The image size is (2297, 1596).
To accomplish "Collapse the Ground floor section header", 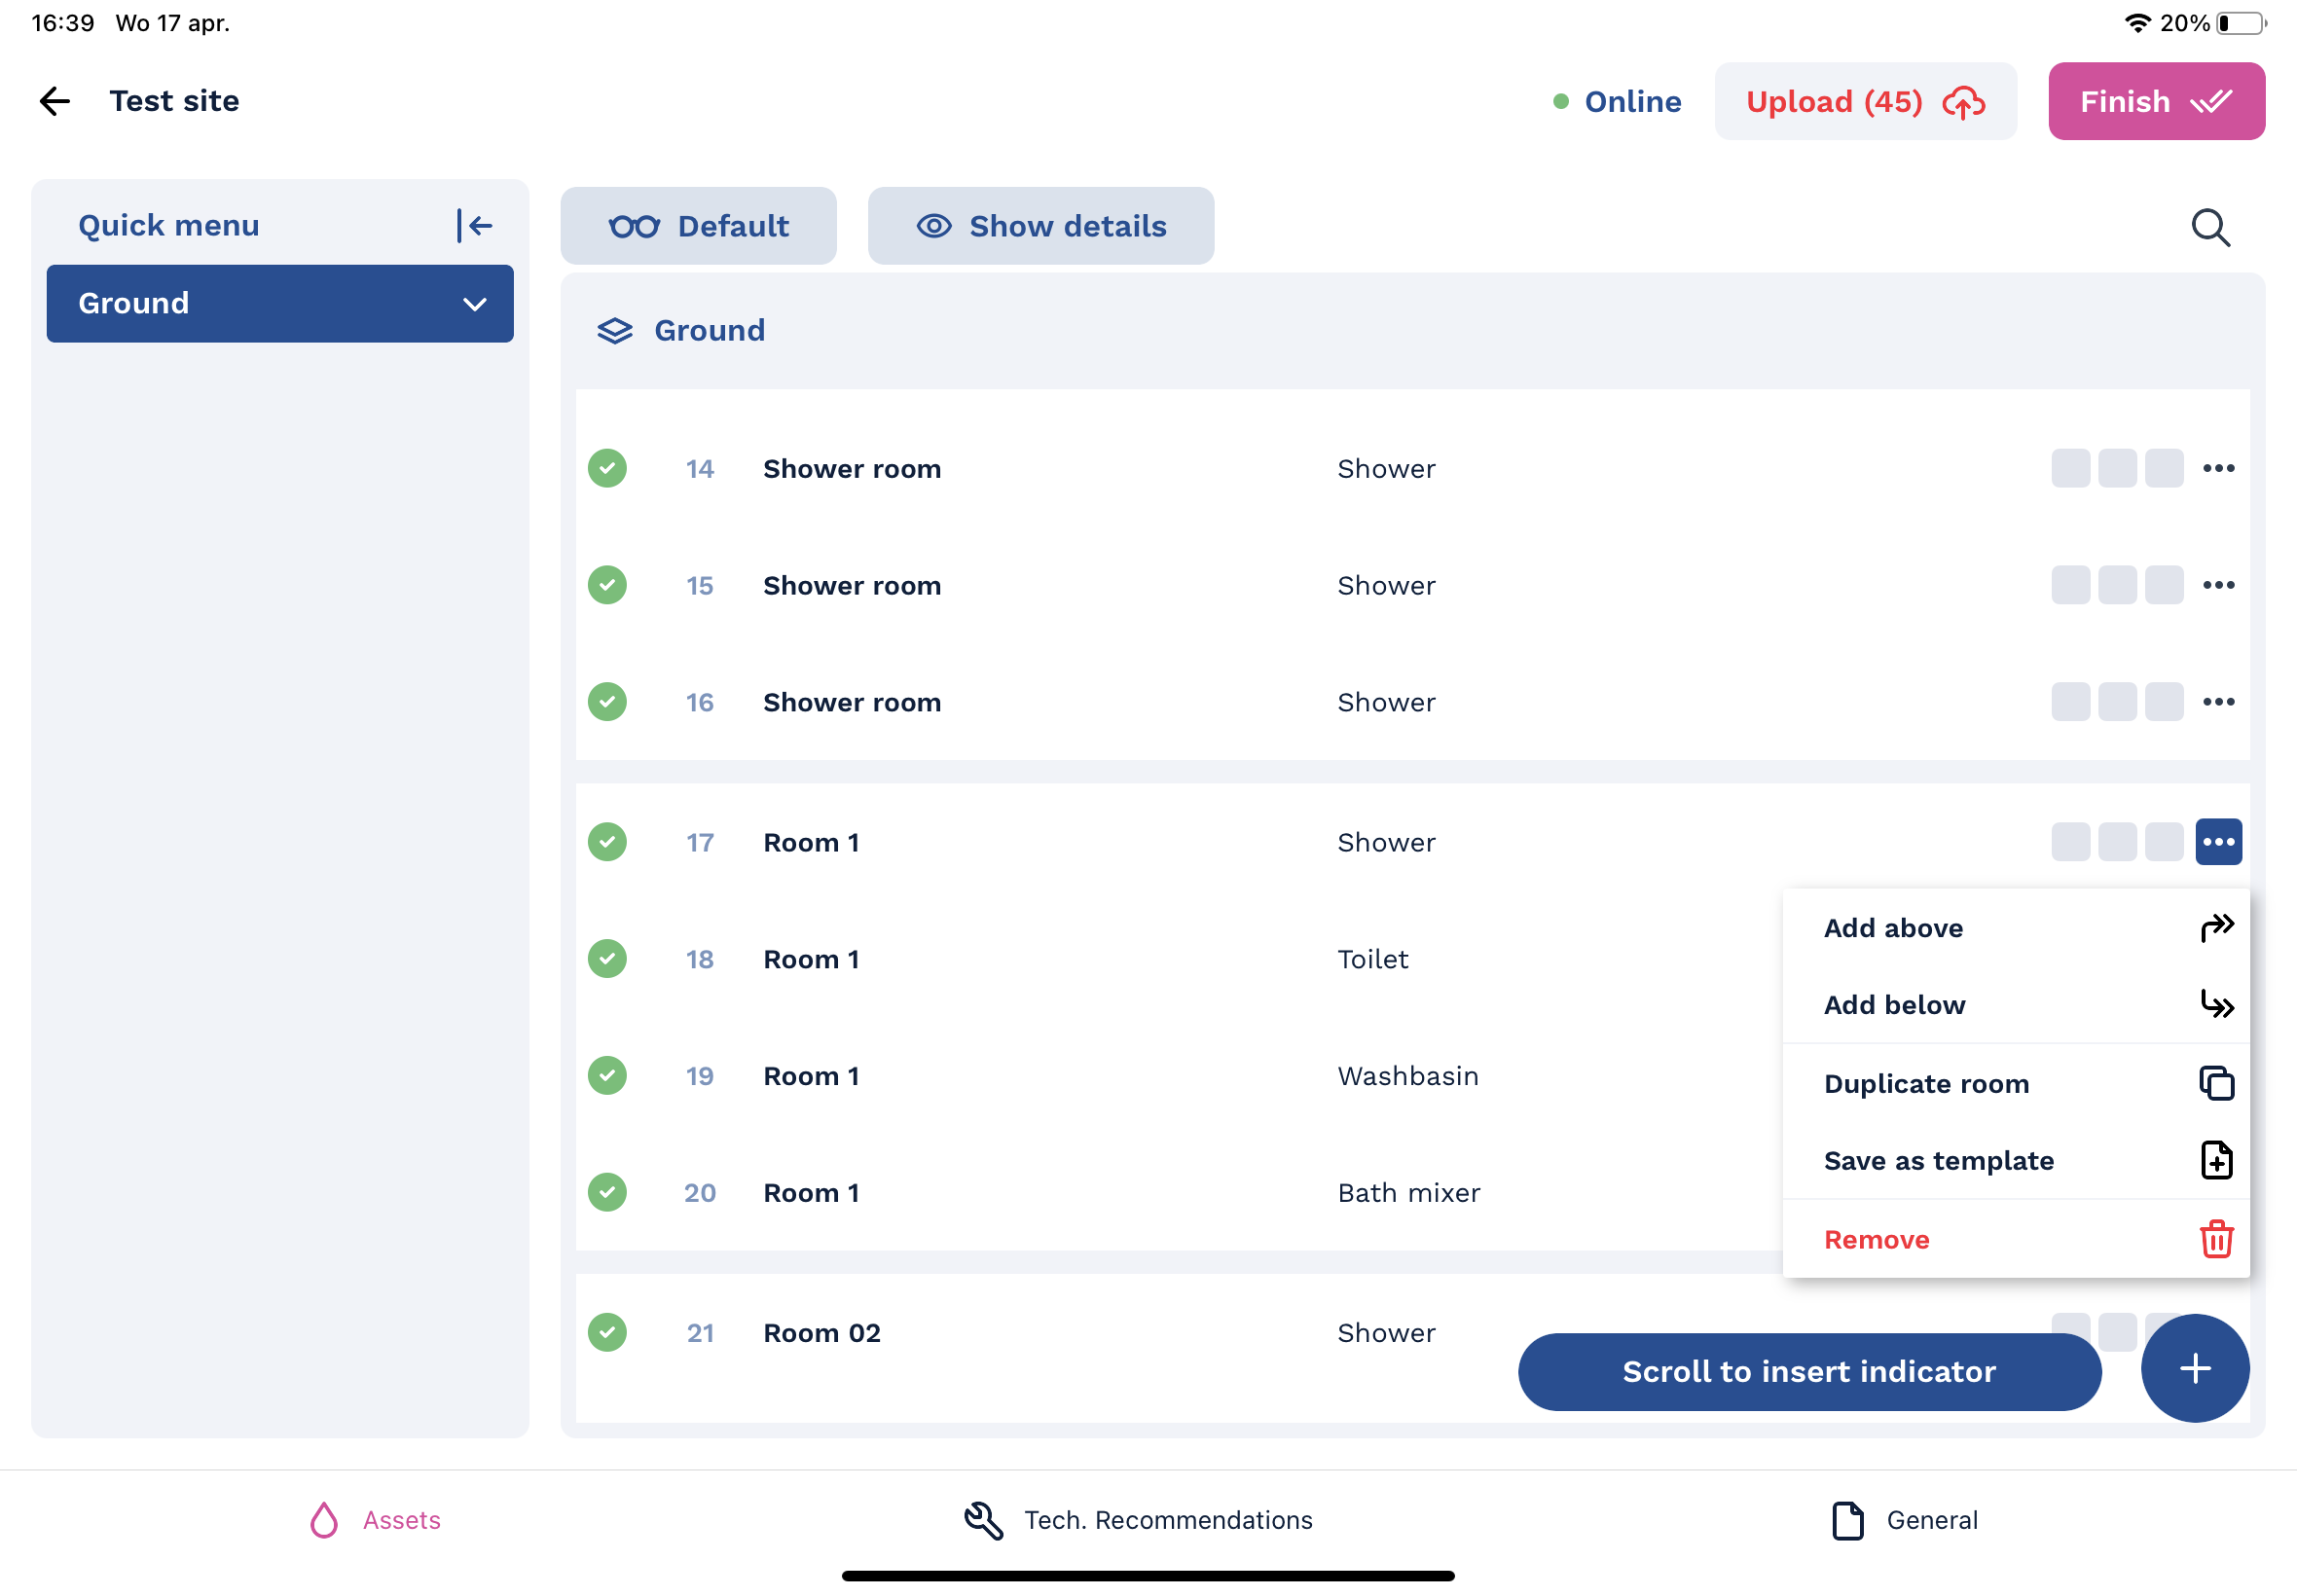I will point(708,331).
